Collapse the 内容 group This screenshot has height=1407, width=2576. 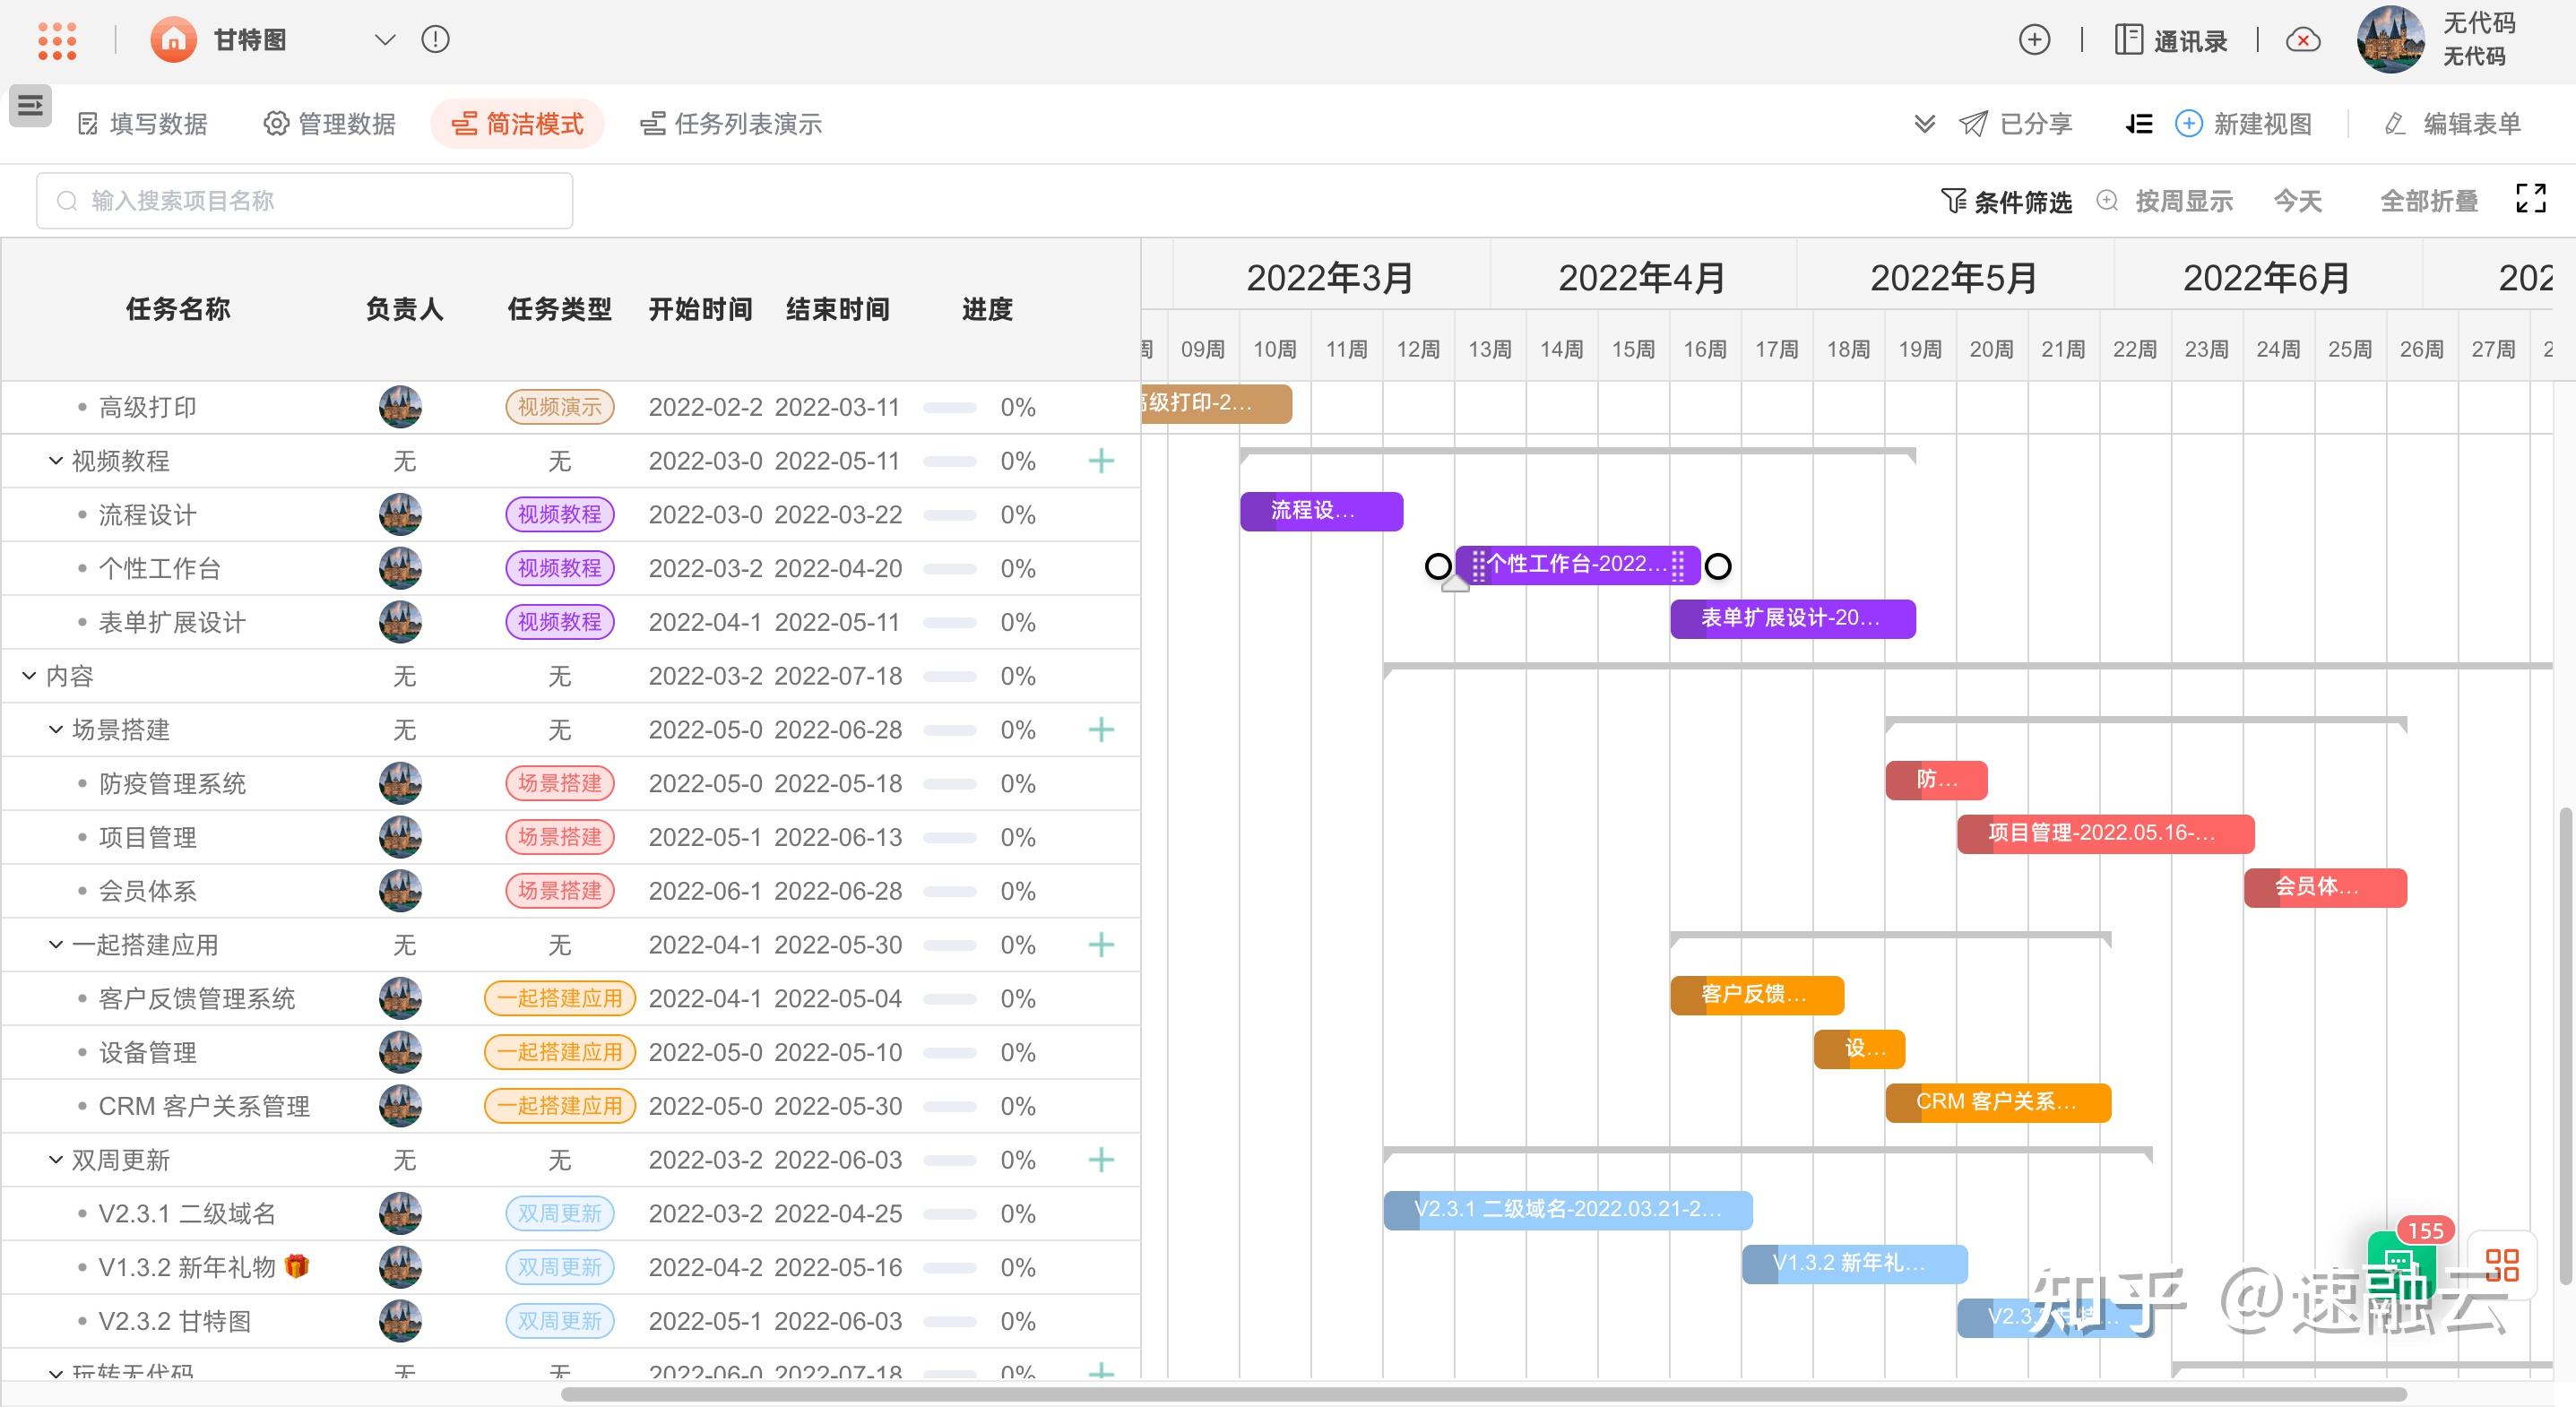tap(29, 676)
